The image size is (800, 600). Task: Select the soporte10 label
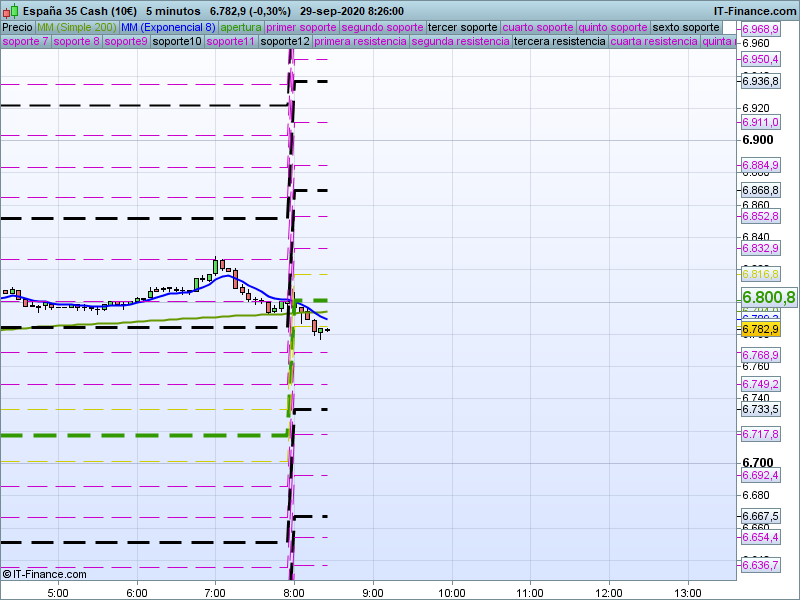click(178, 41)
